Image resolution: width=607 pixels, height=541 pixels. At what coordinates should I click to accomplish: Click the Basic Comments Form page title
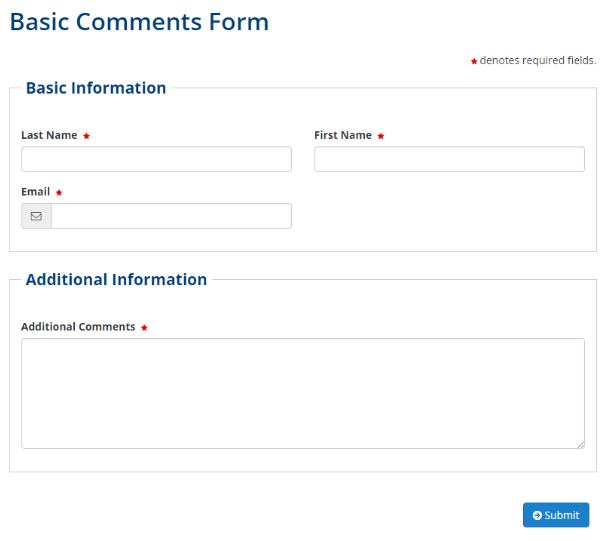pos(139,22)
